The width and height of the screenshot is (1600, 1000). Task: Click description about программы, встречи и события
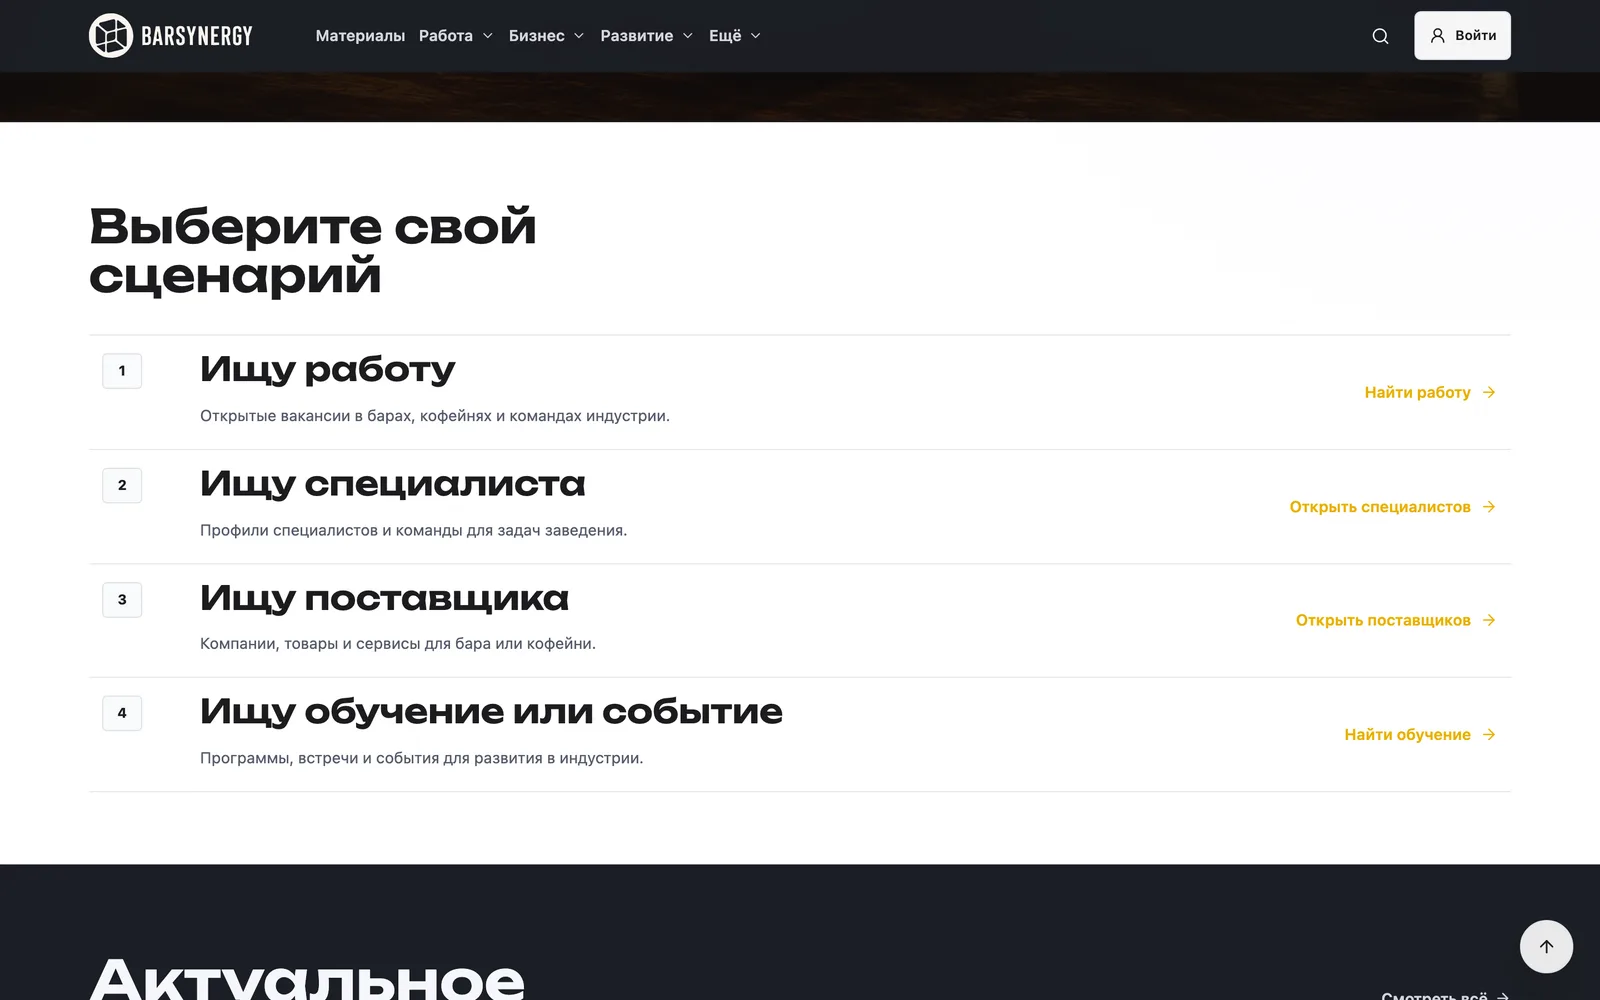click(x=421, y=758)
